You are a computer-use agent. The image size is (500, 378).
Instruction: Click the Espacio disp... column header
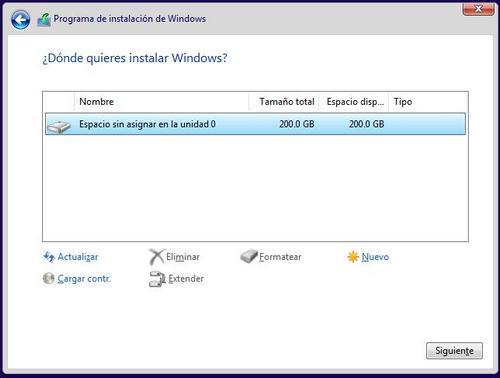point(354,102)
